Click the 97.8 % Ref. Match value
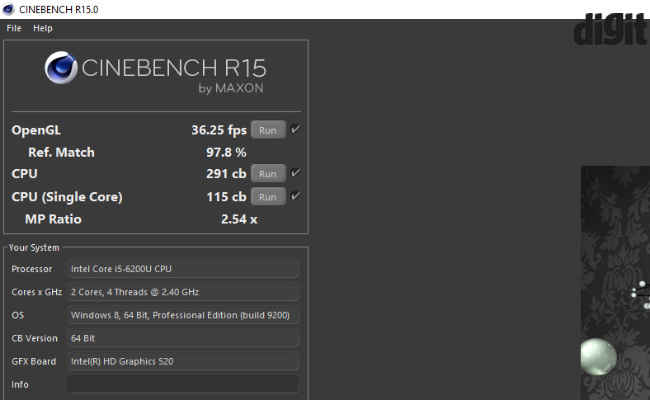Viewport: 650px width, 400px height. point(226,152)
